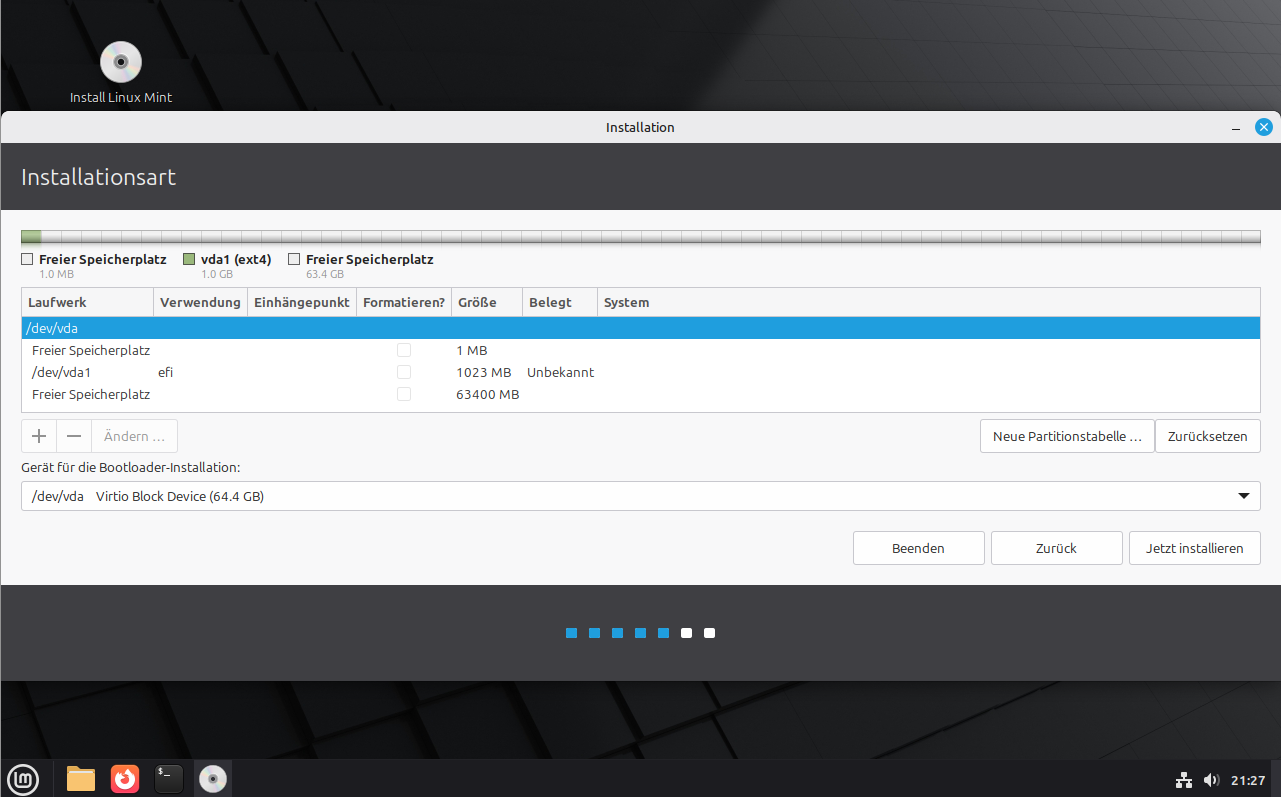
Task: Launch the file manager from taskbar
Action: pos(81,778)
